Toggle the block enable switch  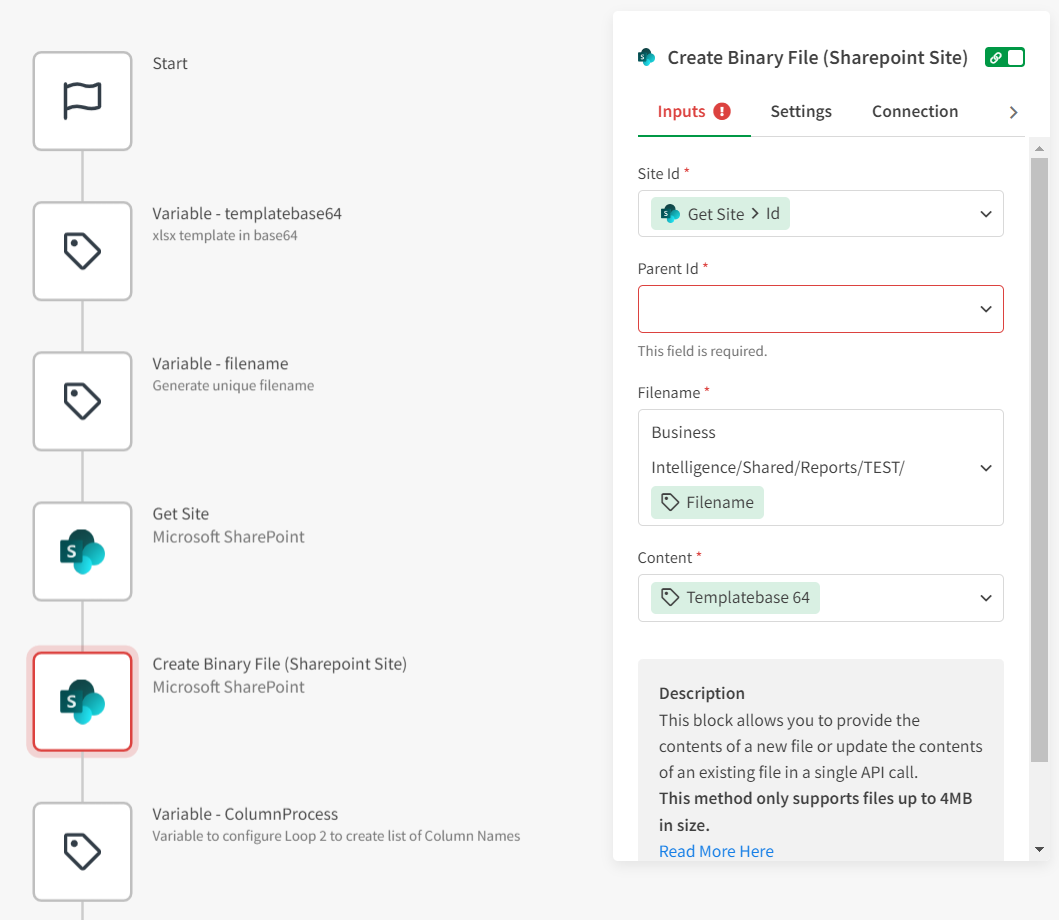pyautogui.click(x=1005, y=58)
